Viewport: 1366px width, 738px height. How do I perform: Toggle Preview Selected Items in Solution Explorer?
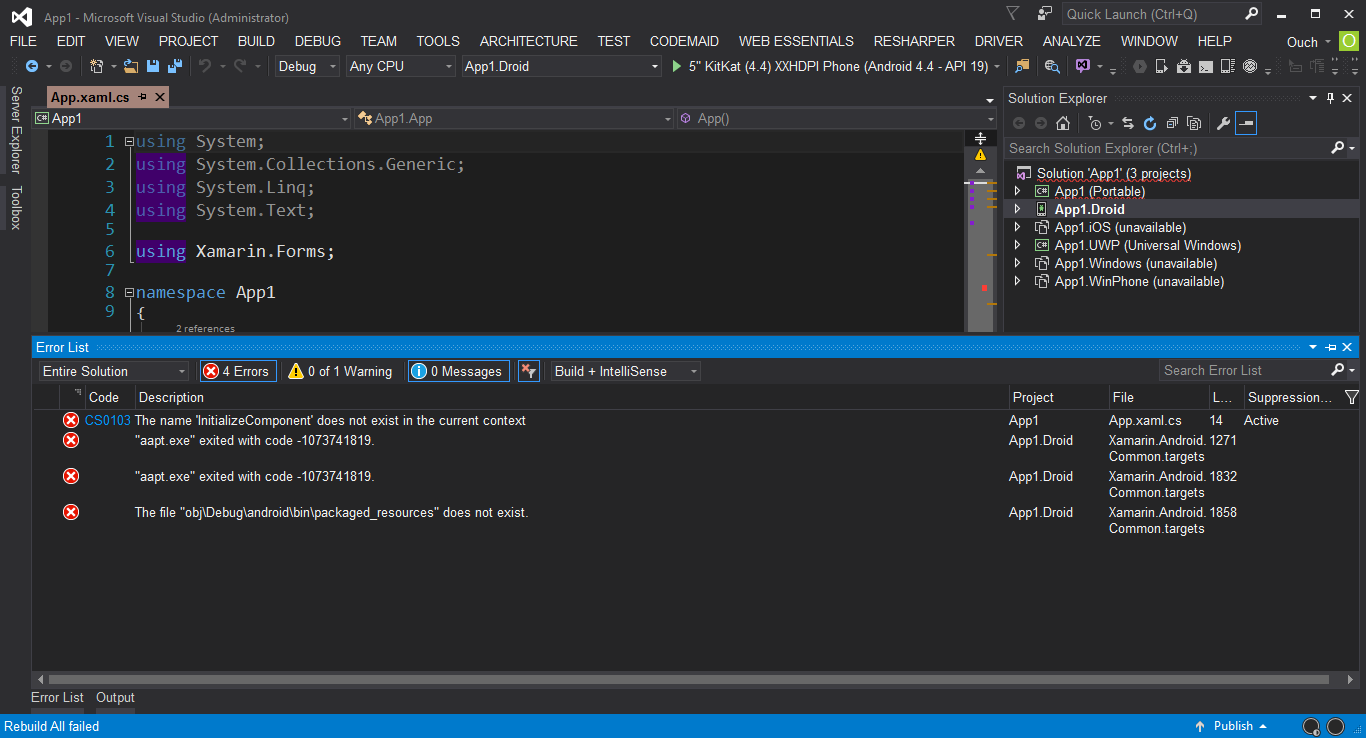click(1246, 123)
